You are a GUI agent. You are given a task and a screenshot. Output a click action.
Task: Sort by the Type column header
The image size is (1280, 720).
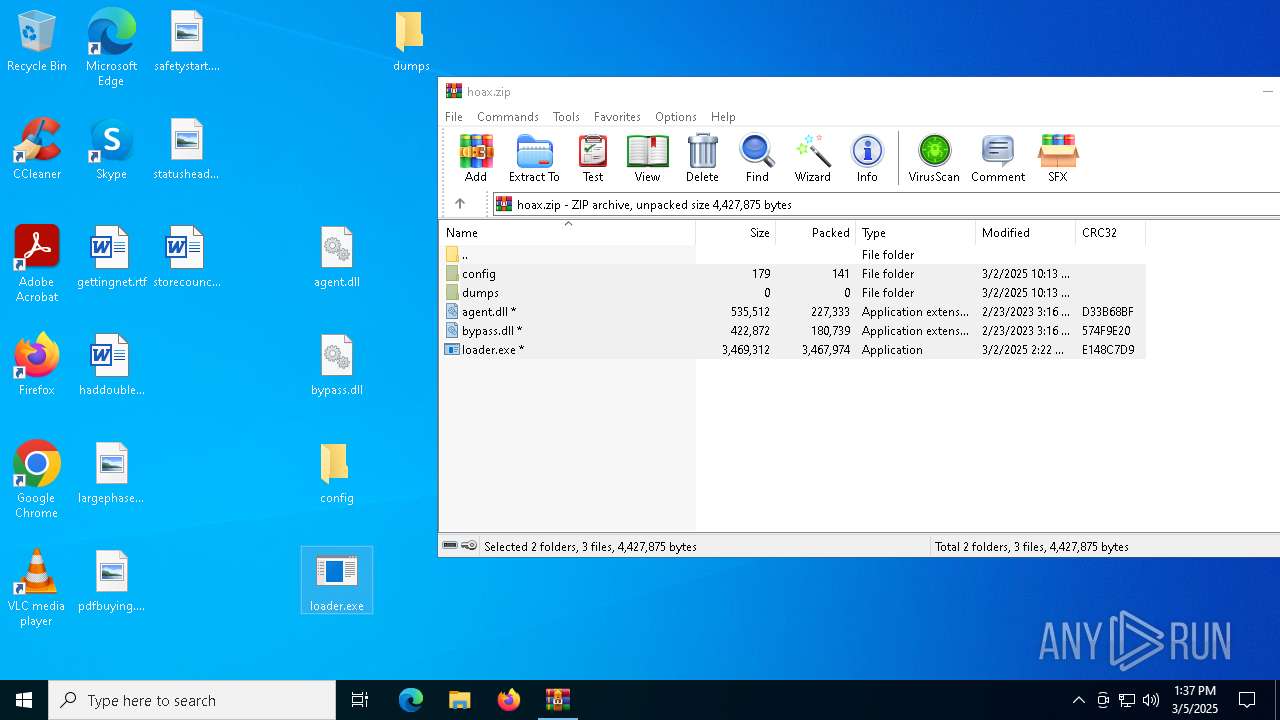915,232
